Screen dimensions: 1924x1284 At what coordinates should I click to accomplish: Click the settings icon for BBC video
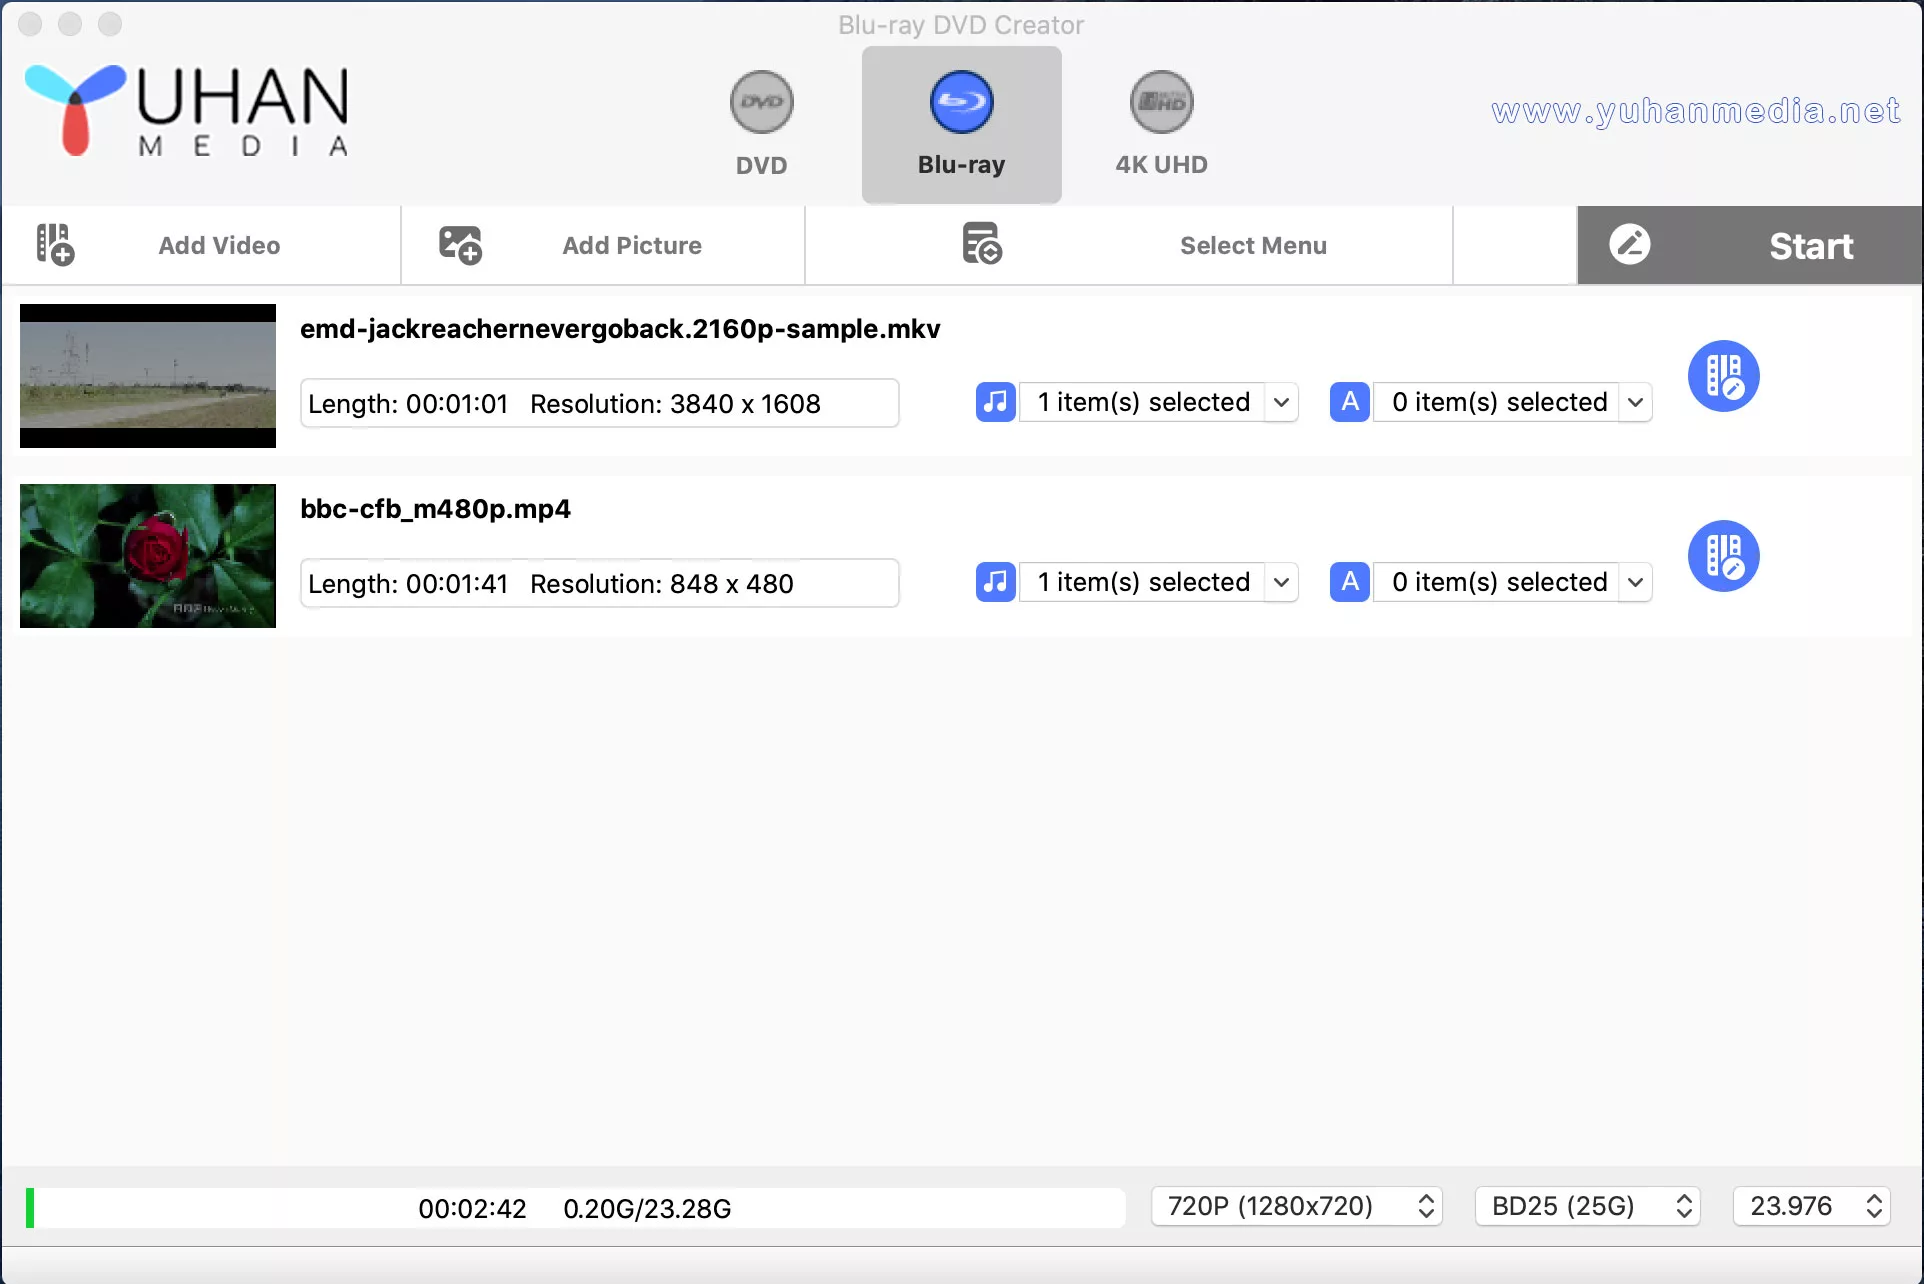(x=1725, y=556)
